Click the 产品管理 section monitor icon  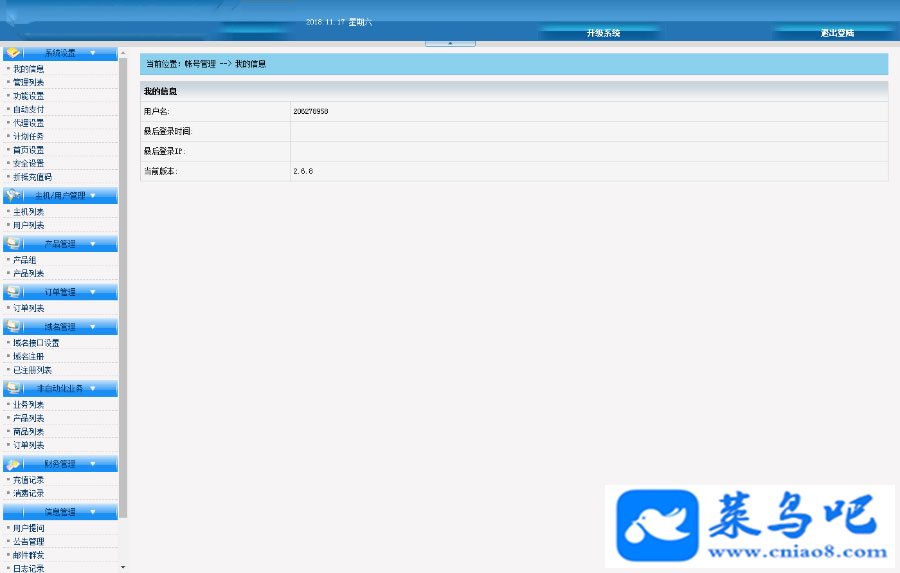pos(13,244)
